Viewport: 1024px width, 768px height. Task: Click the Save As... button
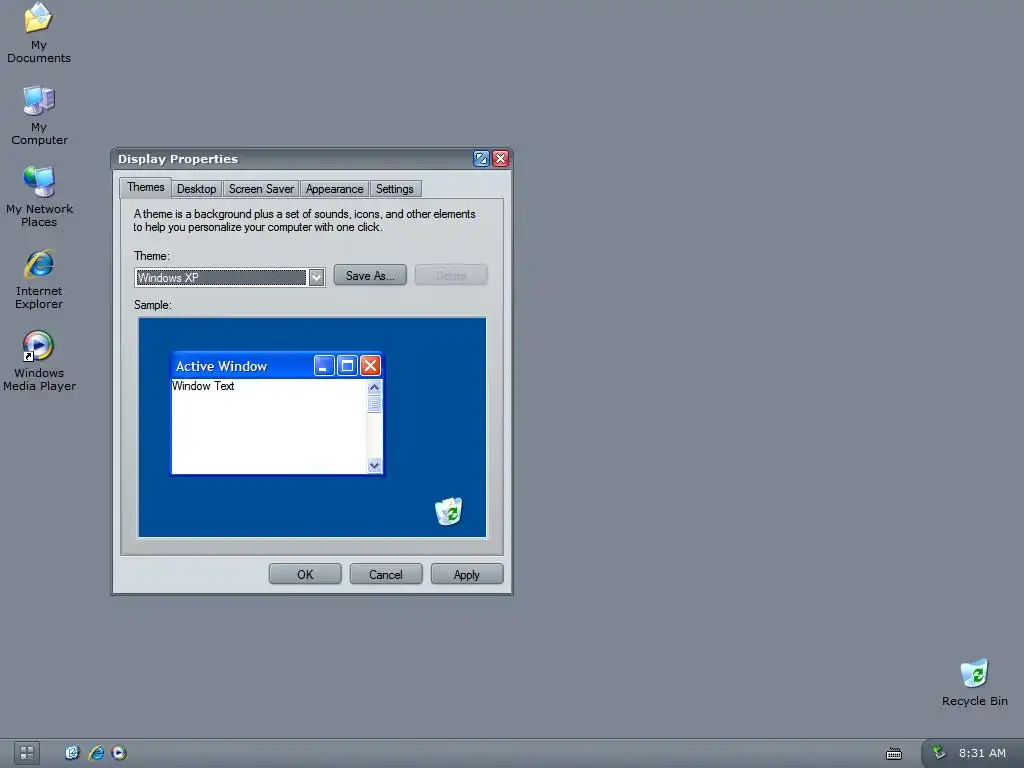(x=370, y=276)
